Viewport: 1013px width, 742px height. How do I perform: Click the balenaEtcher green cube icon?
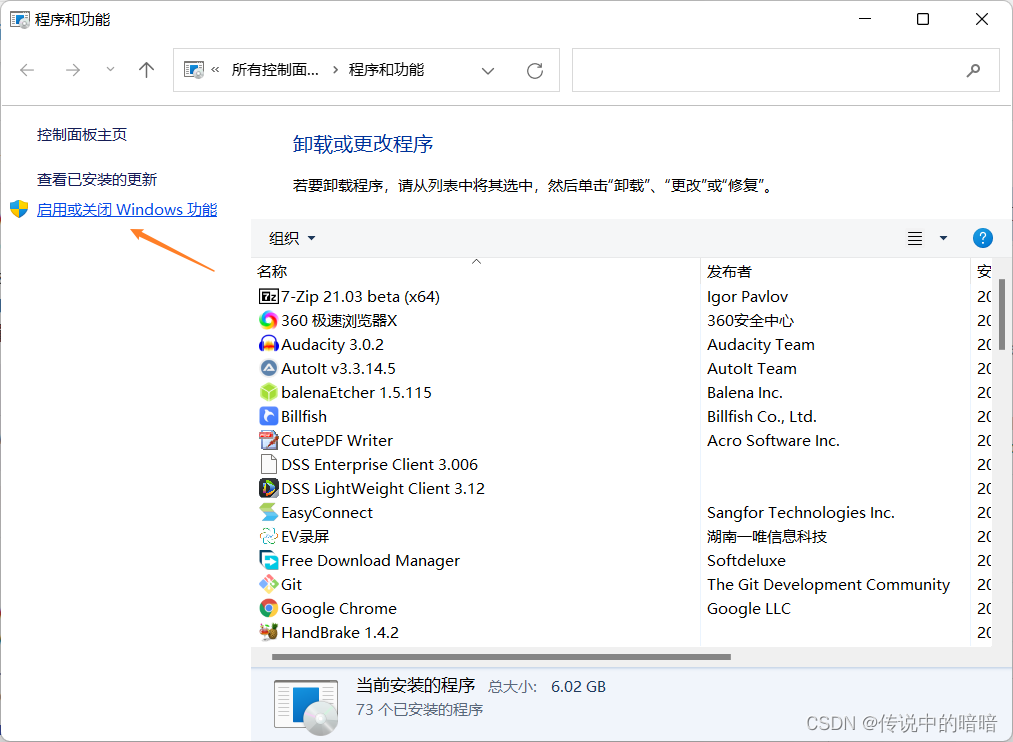click(x=268, y=392)
